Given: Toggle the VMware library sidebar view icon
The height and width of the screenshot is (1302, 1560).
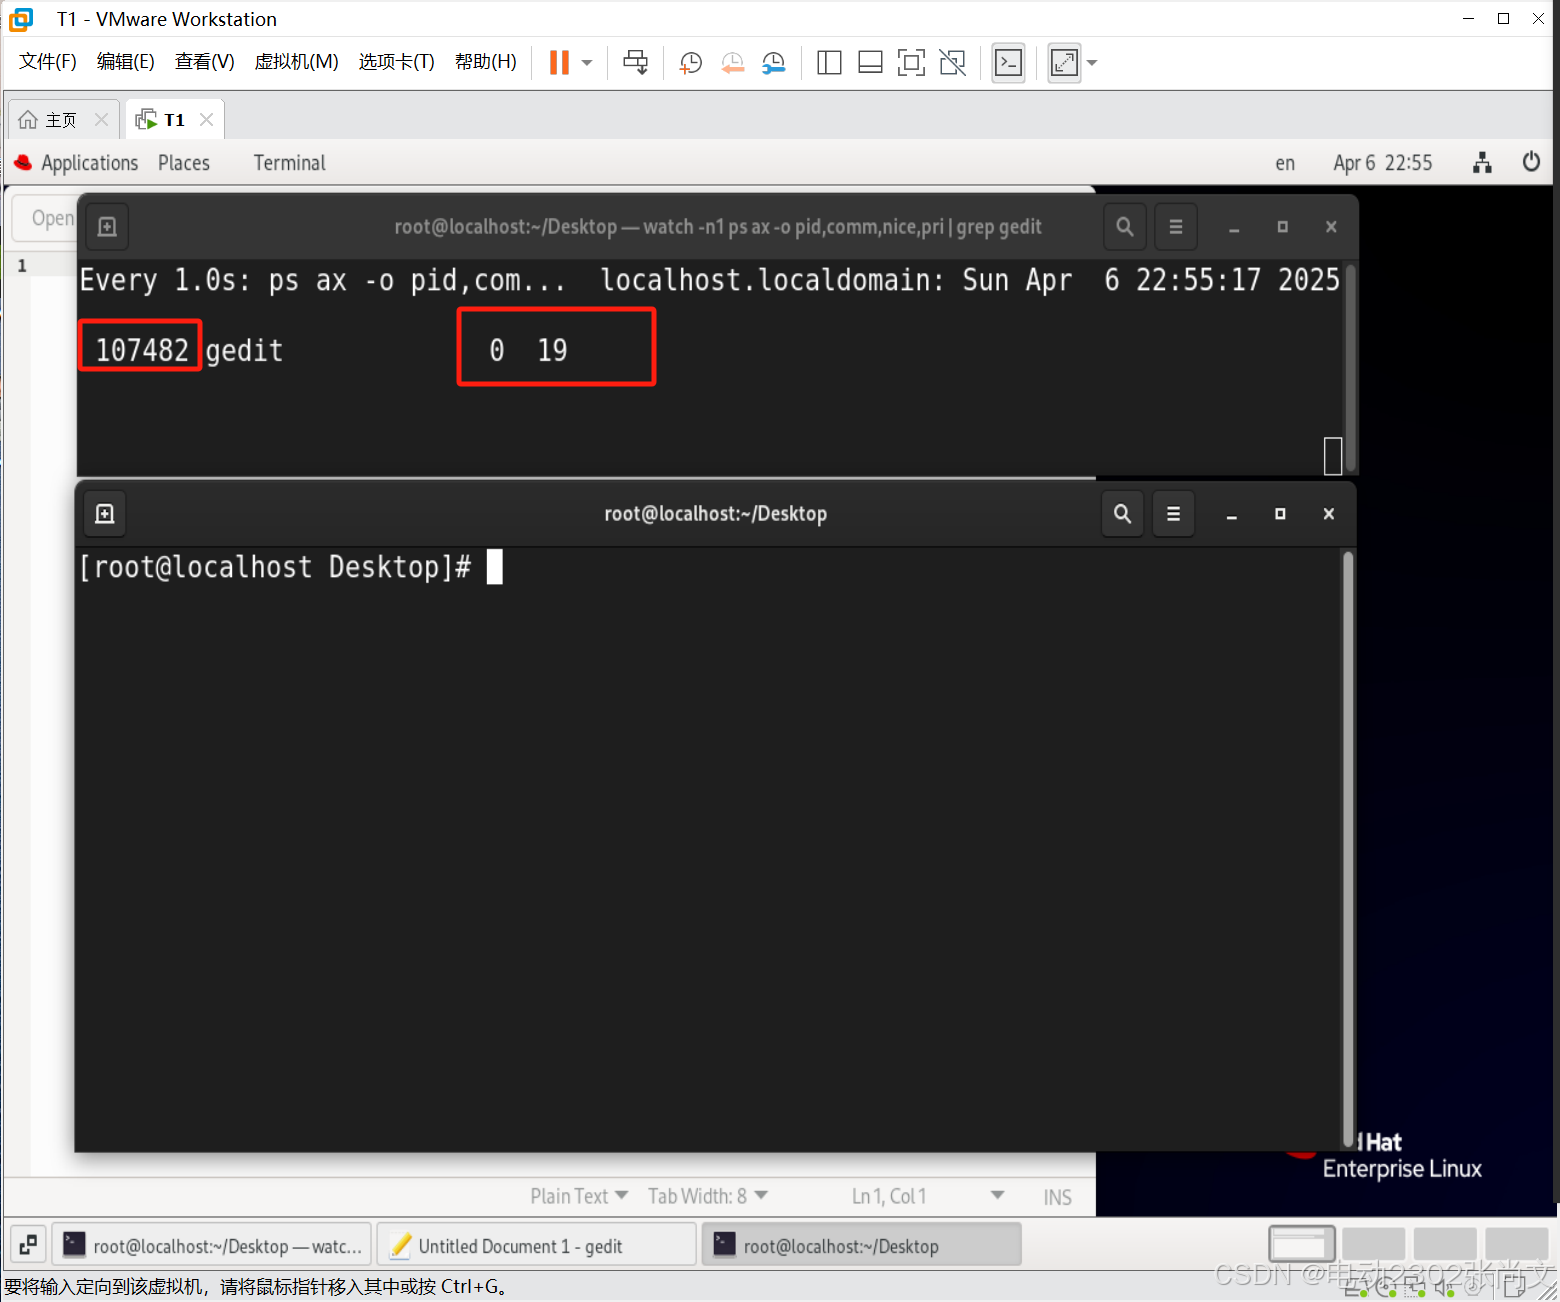Looking at the screenshot, I should coord(829,63).
